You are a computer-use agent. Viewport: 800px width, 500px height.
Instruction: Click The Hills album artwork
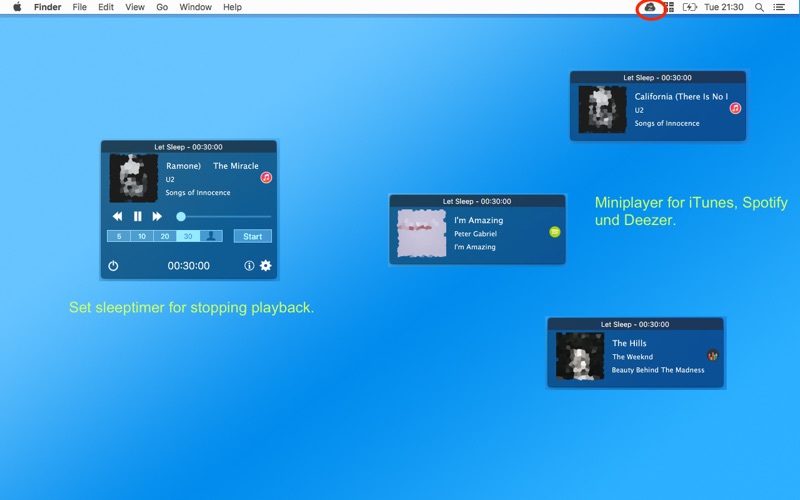[x=580, y=356]
